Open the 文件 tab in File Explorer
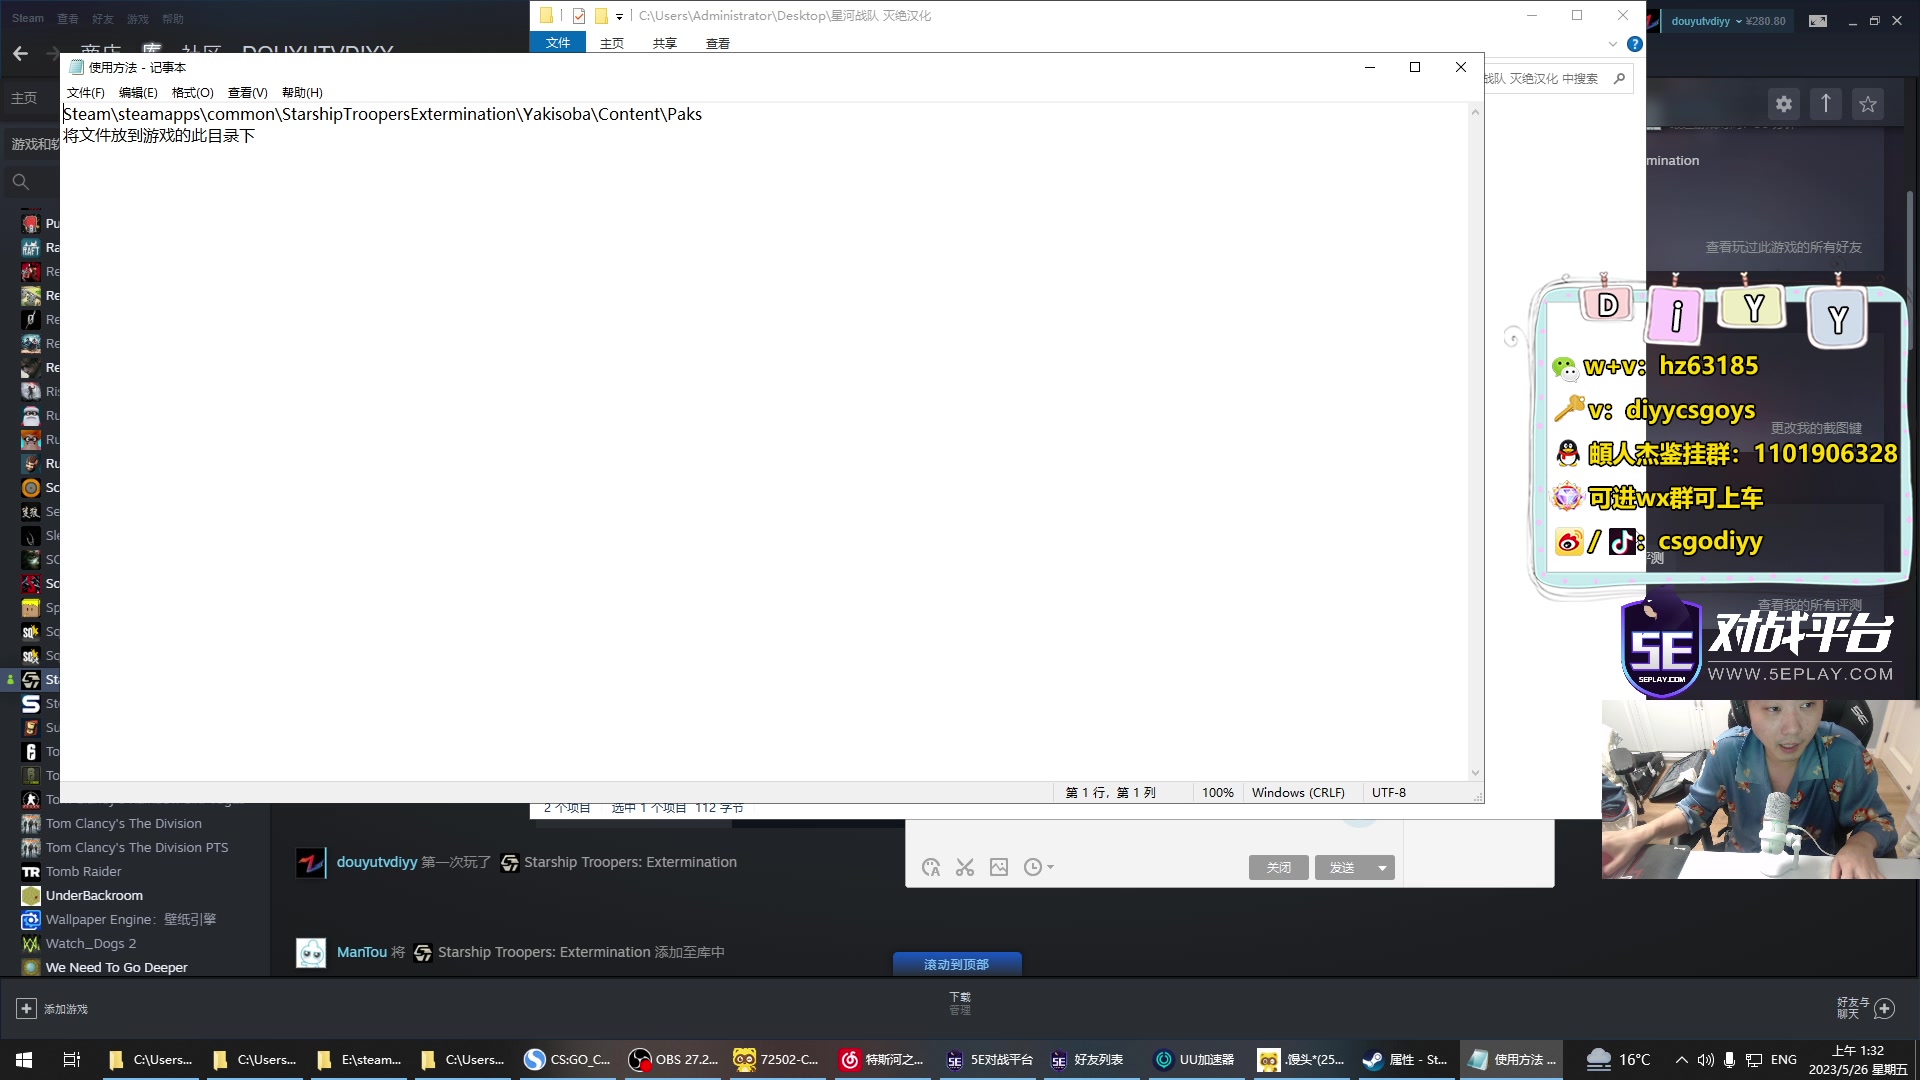This screenshot has height=1080, width=1920. [558, 43]
